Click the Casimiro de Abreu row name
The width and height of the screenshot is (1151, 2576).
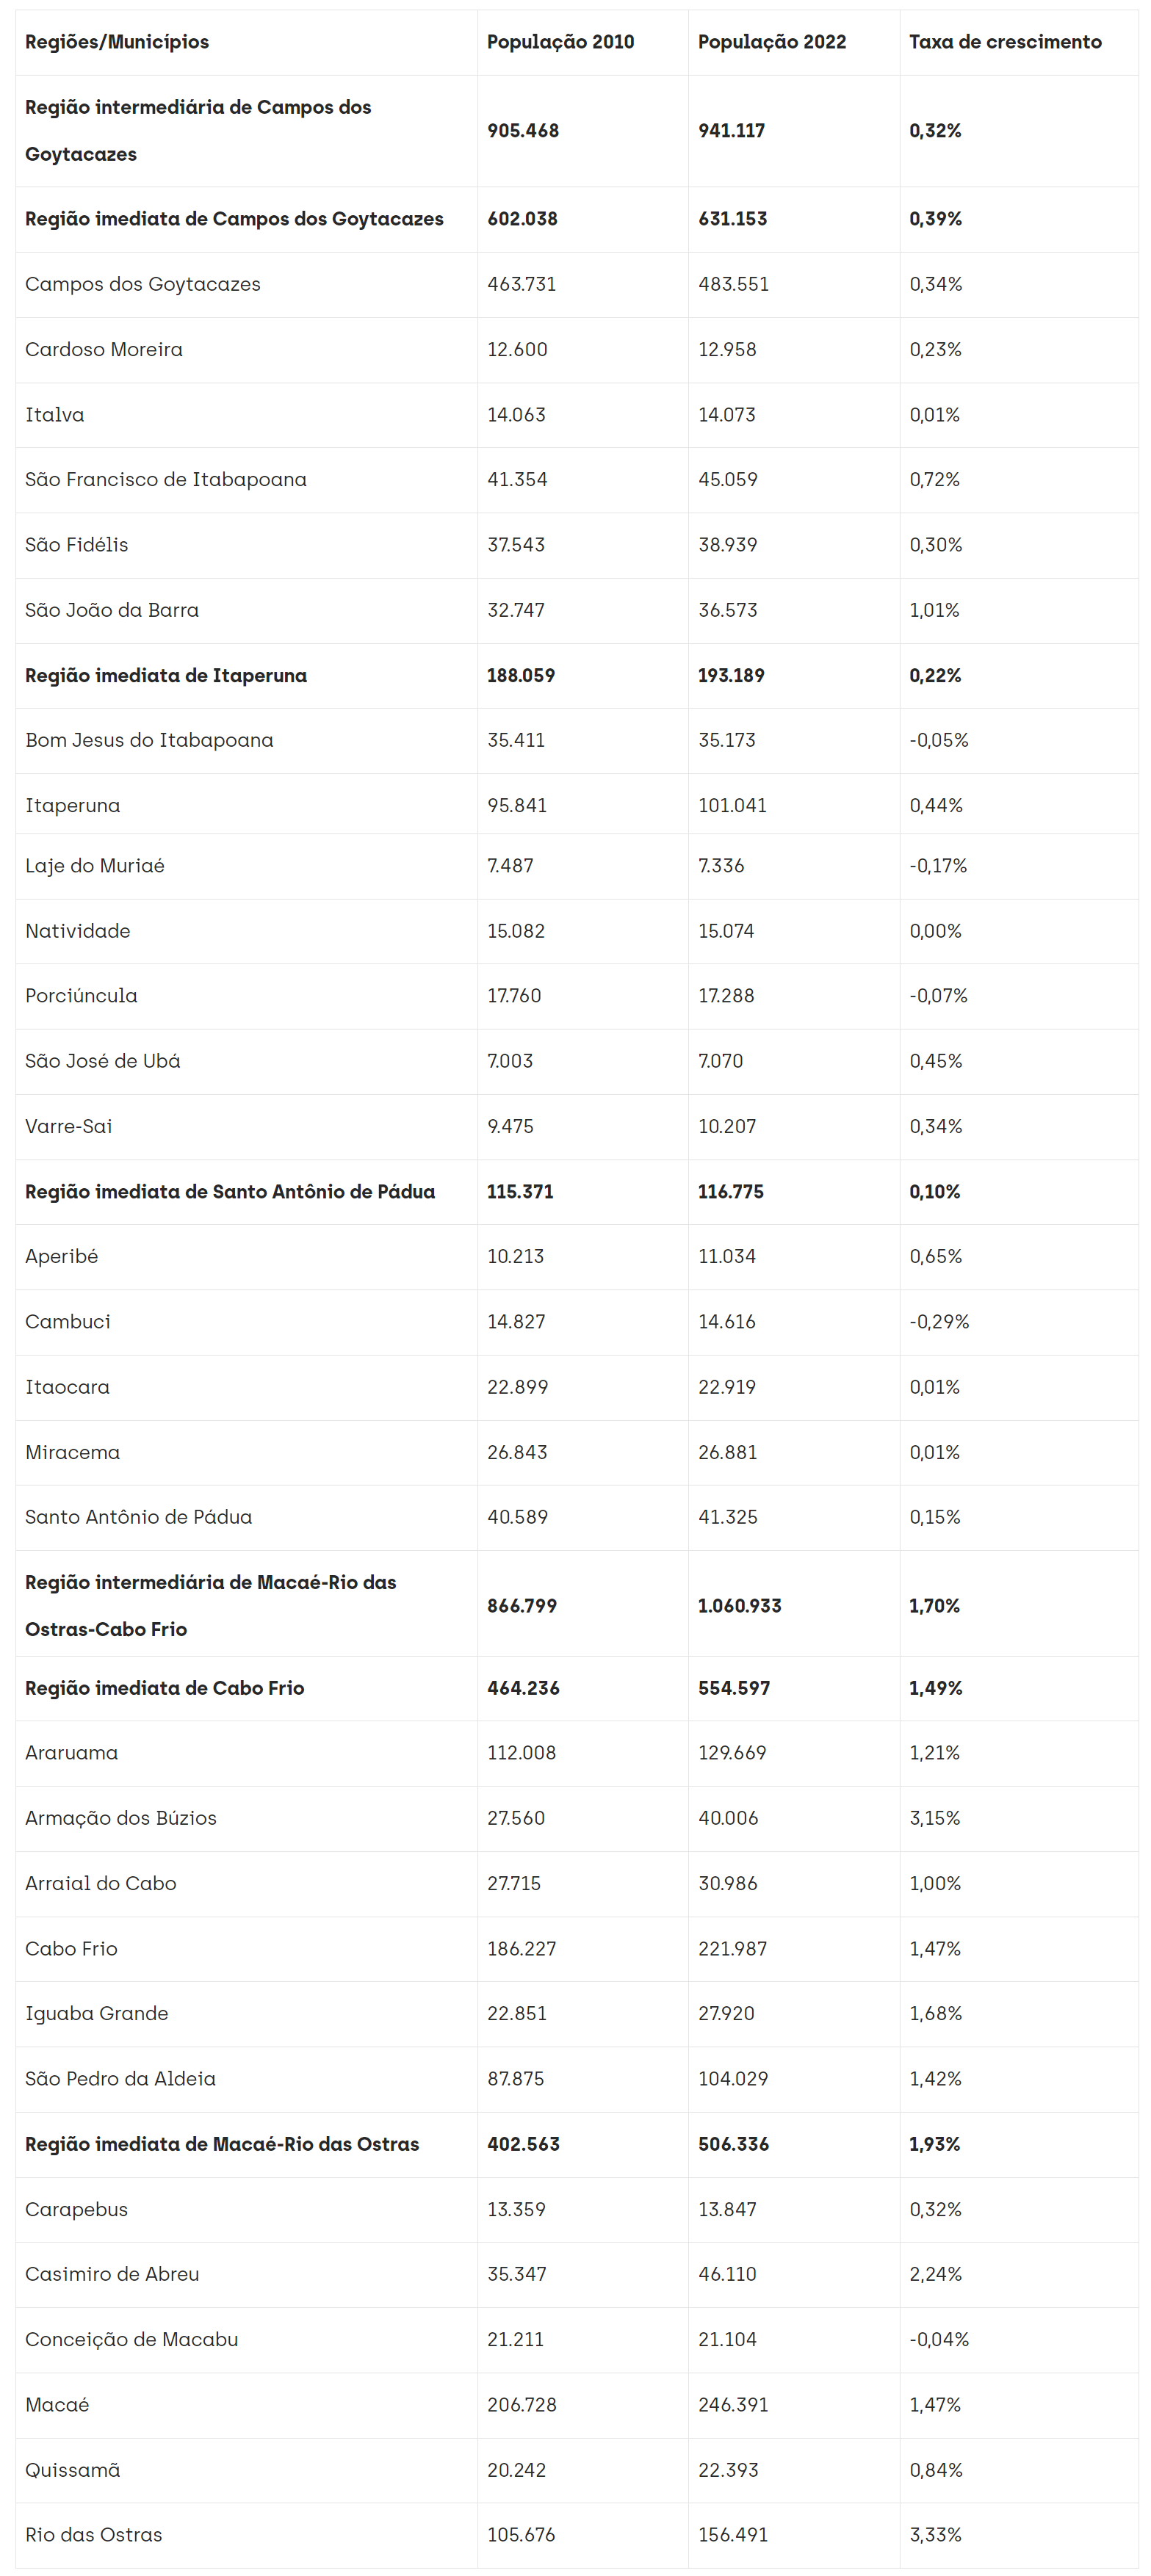coord(112,2273)
